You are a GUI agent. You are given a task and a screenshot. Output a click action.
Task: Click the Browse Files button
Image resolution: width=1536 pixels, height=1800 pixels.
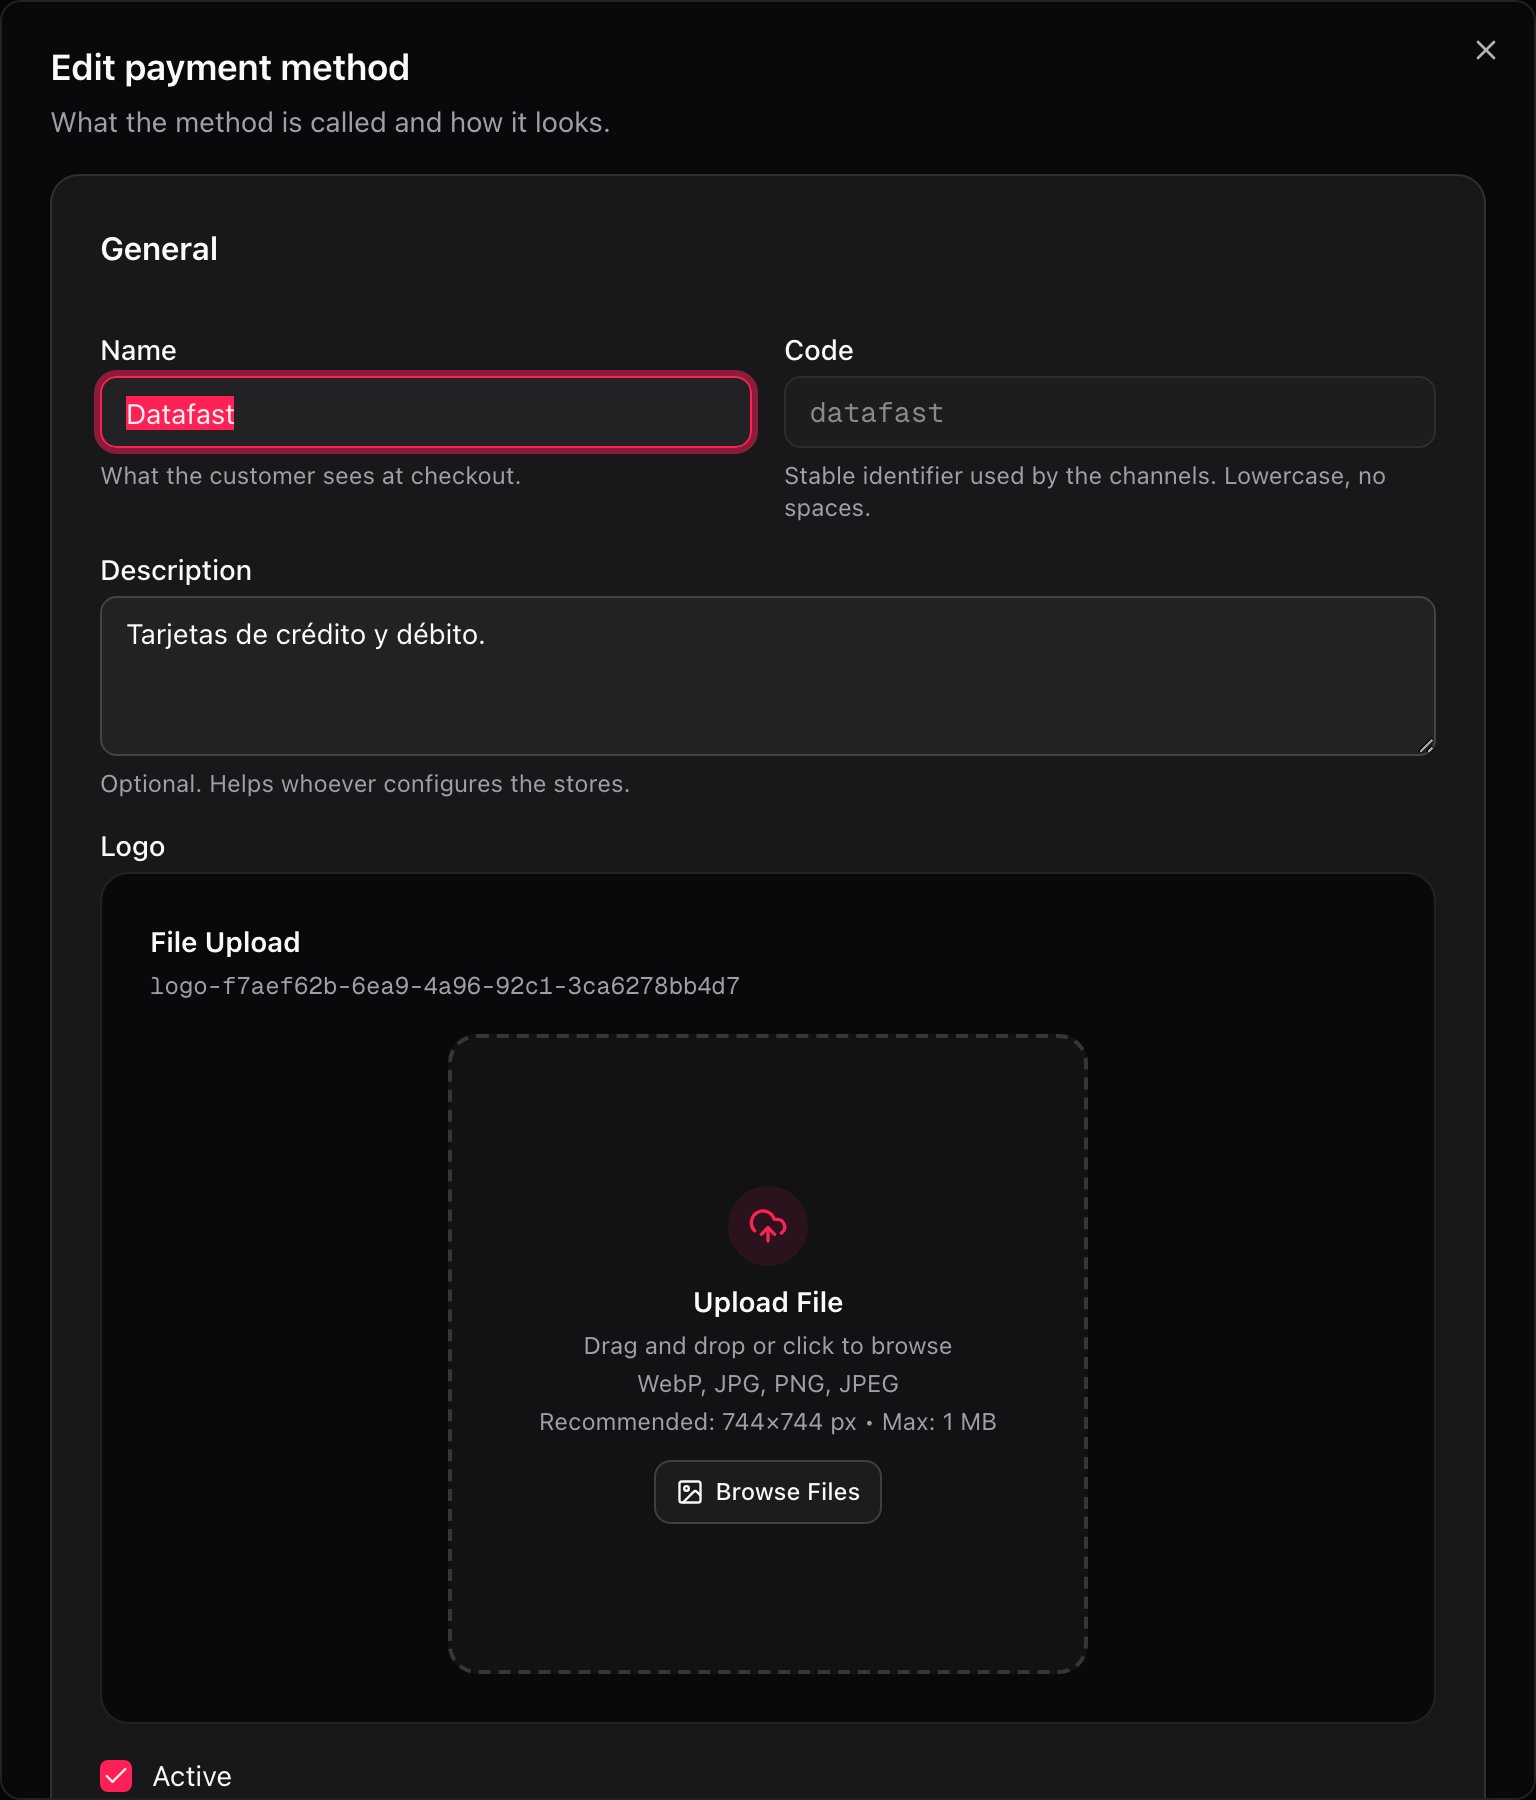pyautogui.click(x=768, y=1492)
